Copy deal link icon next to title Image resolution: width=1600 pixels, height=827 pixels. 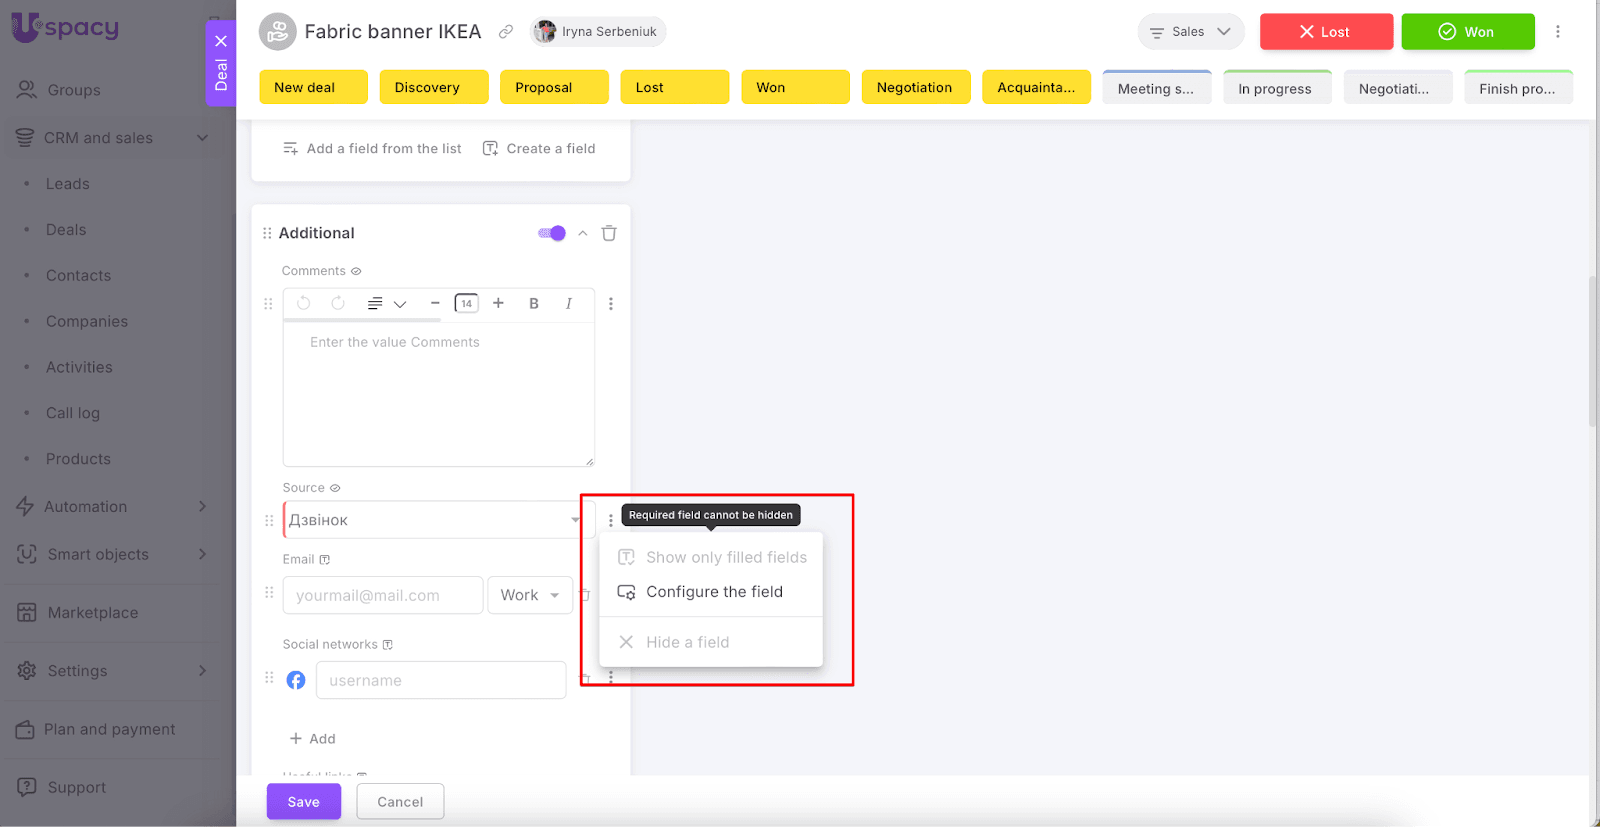pyautogui.click(x=506, y=32)
